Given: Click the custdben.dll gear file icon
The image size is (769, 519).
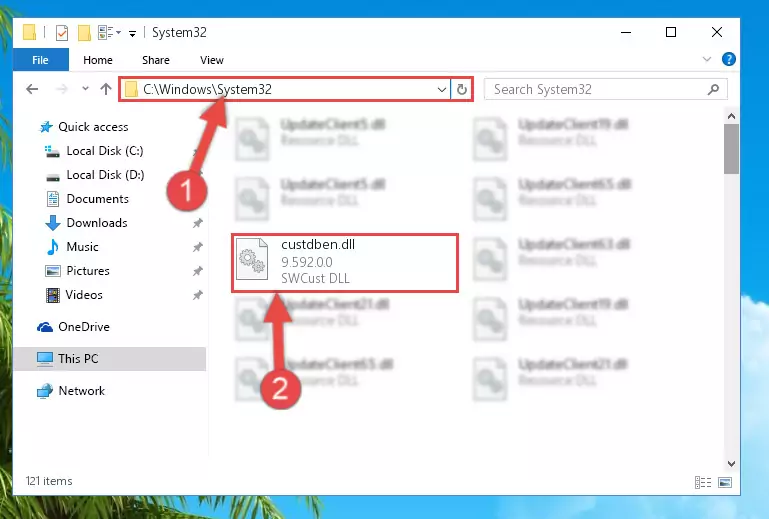Looking at the screenshot, I should point(252,259).
